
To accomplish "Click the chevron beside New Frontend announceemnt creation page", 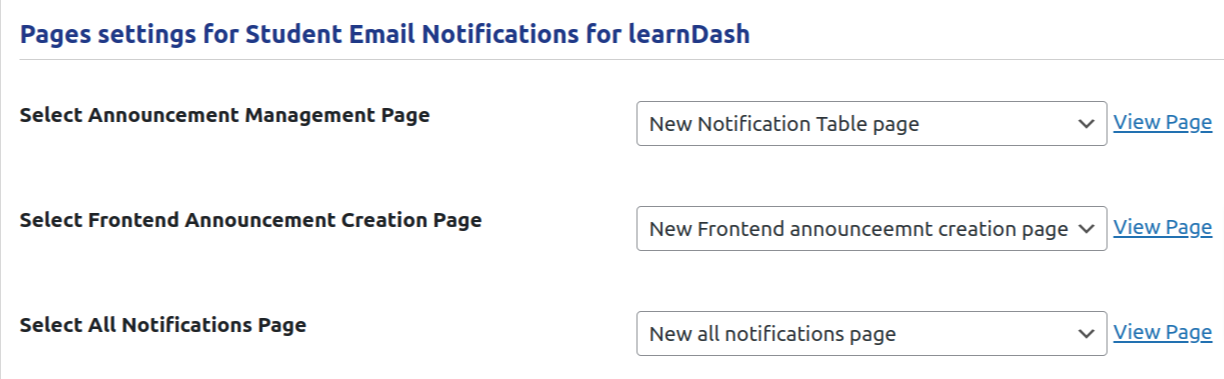I will click(1086, 229).
